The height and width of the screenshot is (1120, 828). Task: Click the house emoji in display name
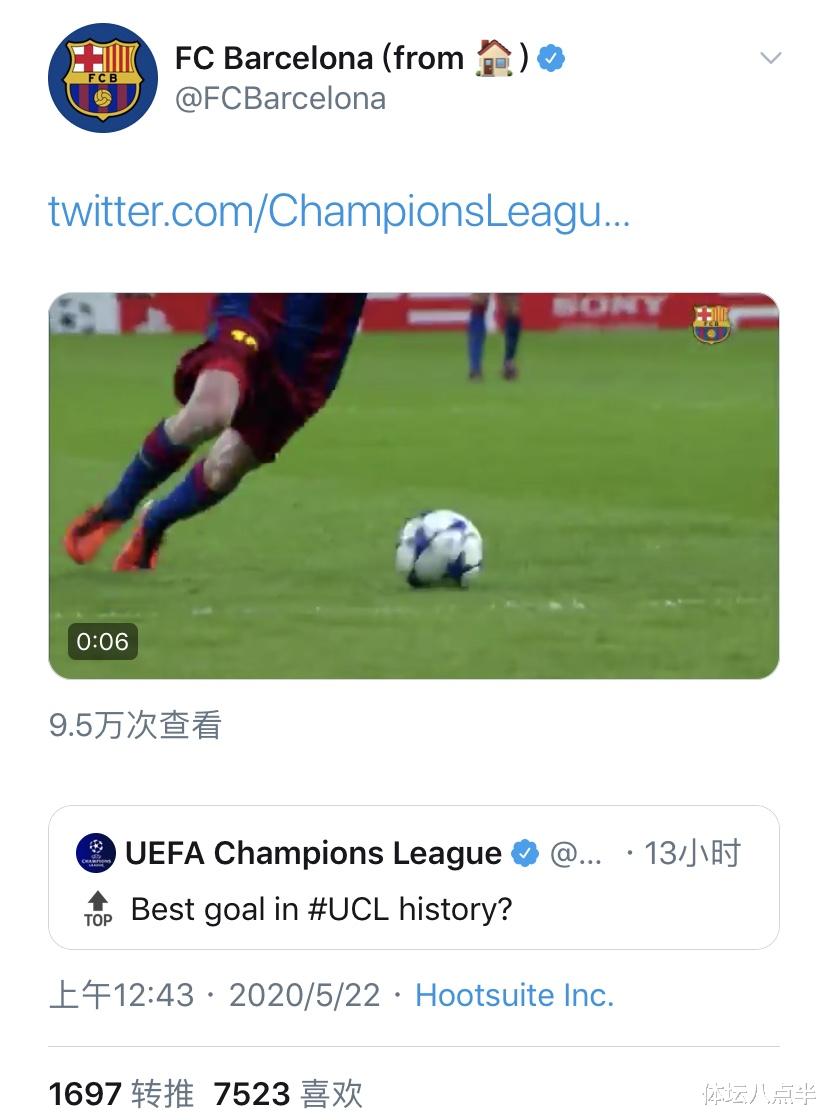pos(494,58)
